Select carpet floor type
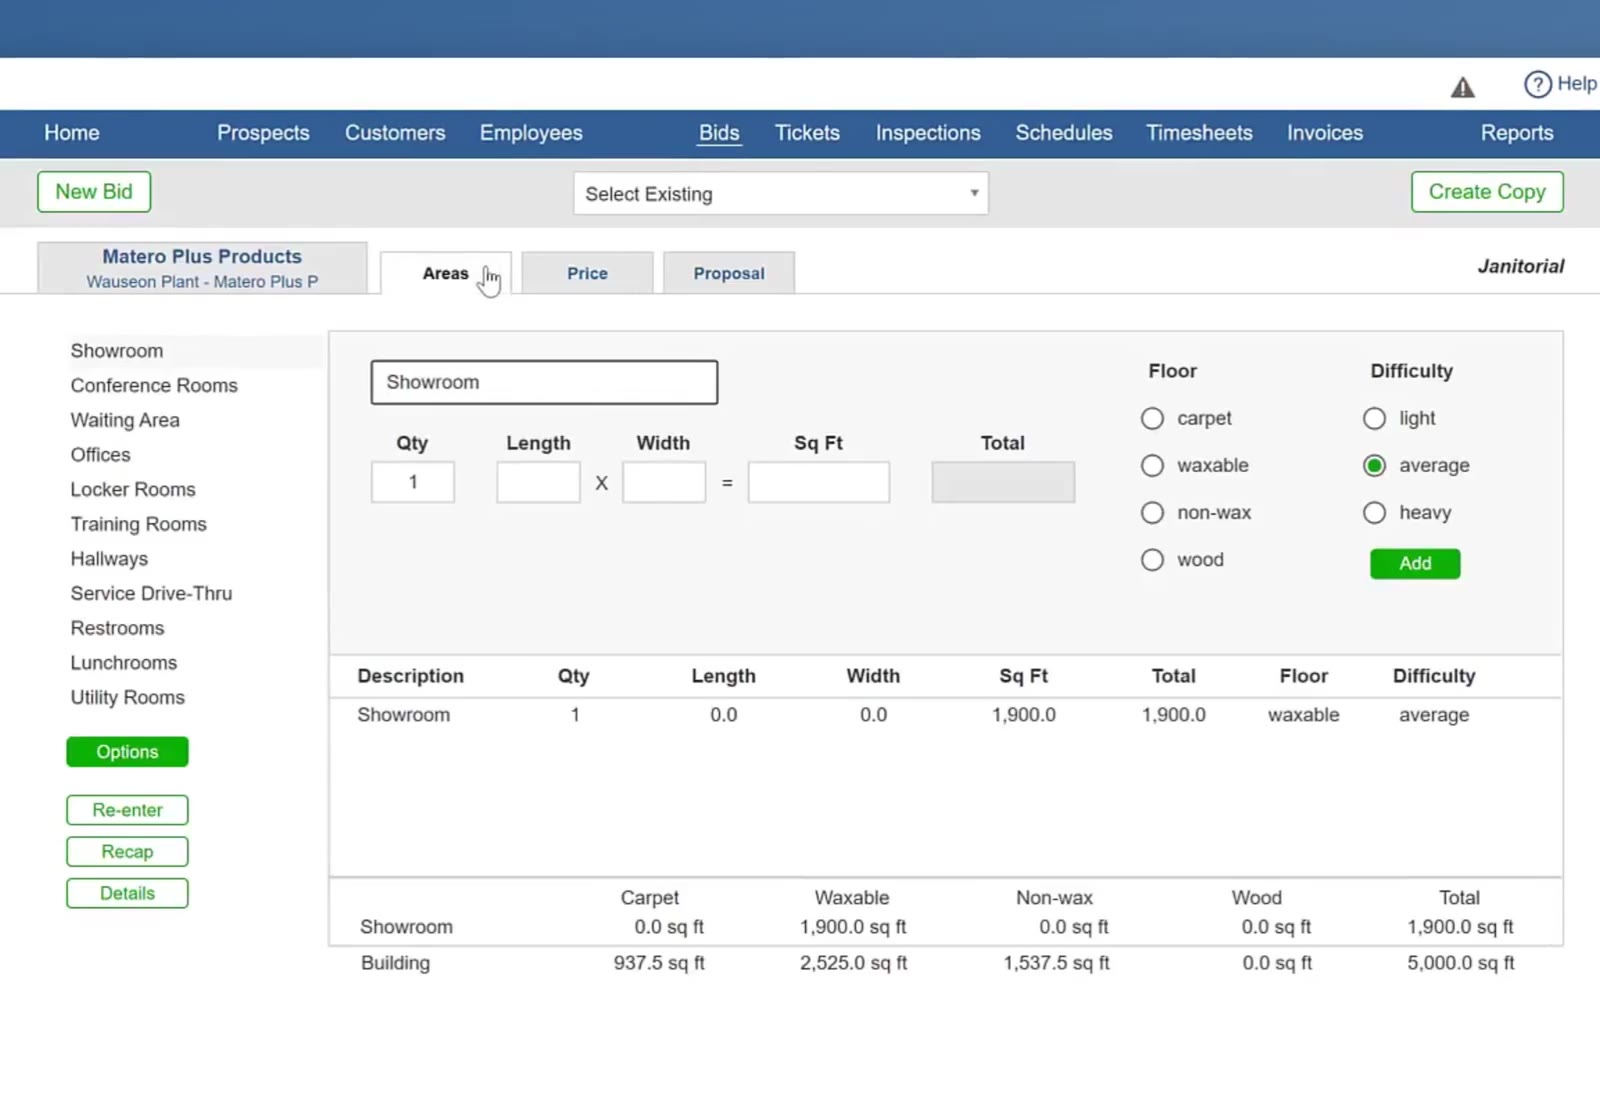 tap(1152, 418)
